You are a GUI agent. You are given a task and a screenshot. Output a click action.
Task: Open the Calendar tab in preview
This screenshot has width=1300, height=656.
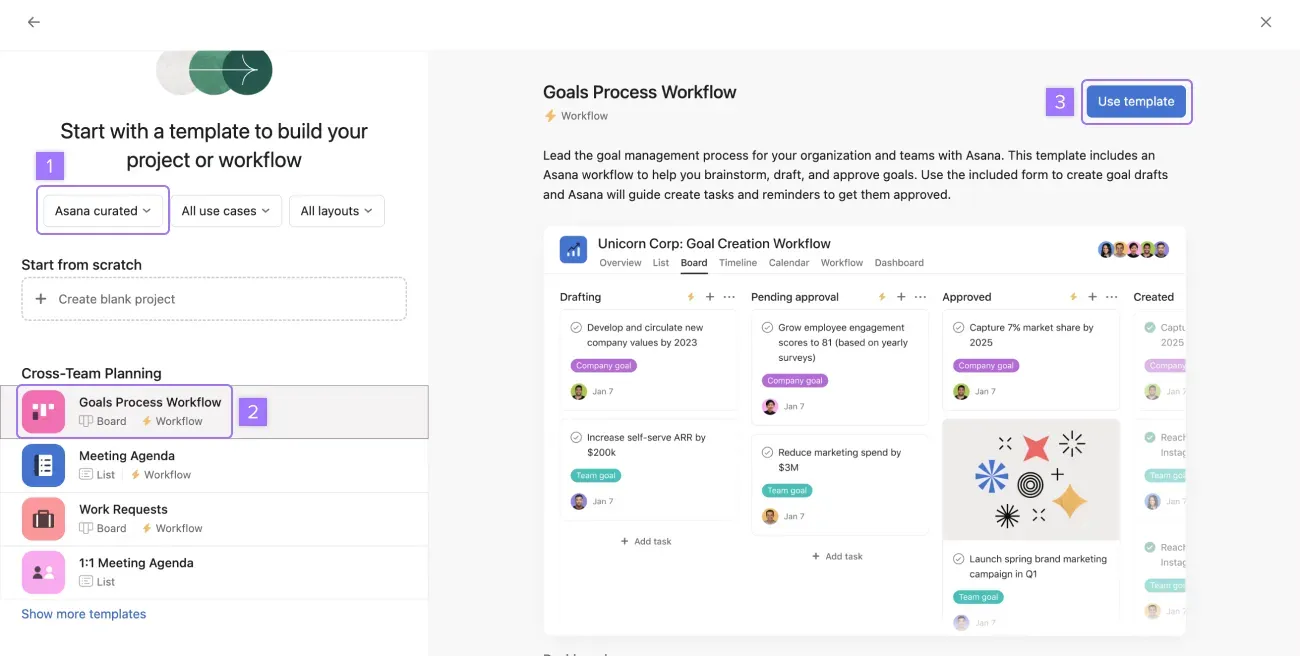[x=789, y=263]
